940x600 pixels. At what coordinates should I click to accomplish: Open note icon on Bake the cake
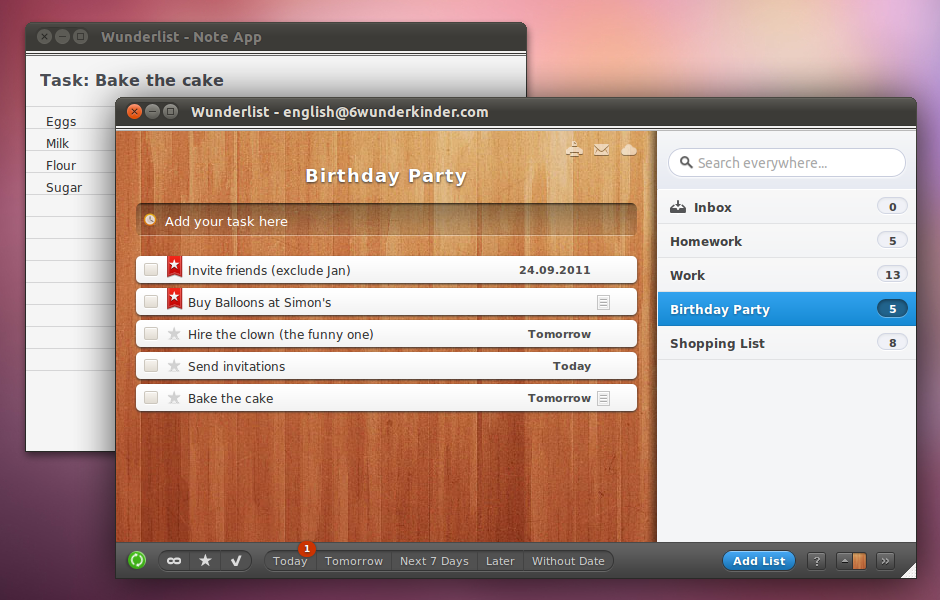[x=604, y=398]
